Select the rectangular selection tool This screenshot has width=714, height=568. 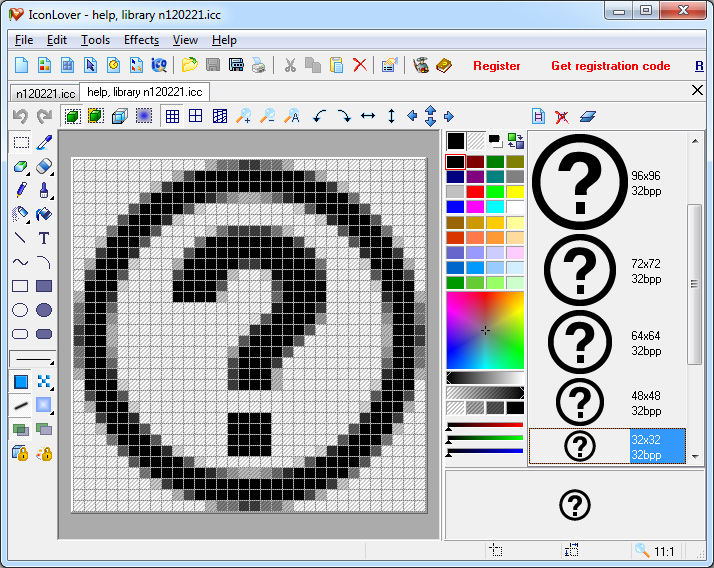(x=20, y=142)
